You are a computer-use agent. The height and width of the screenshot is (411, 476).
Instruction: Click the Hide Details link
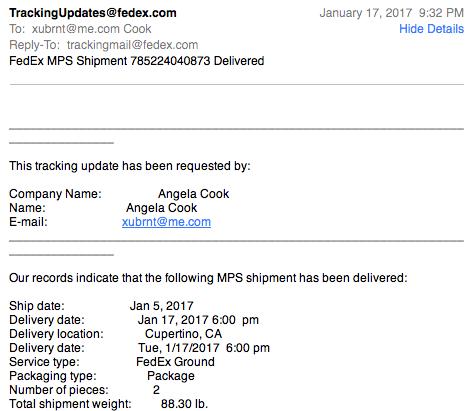pyautogui.click(x=431, y=29)
